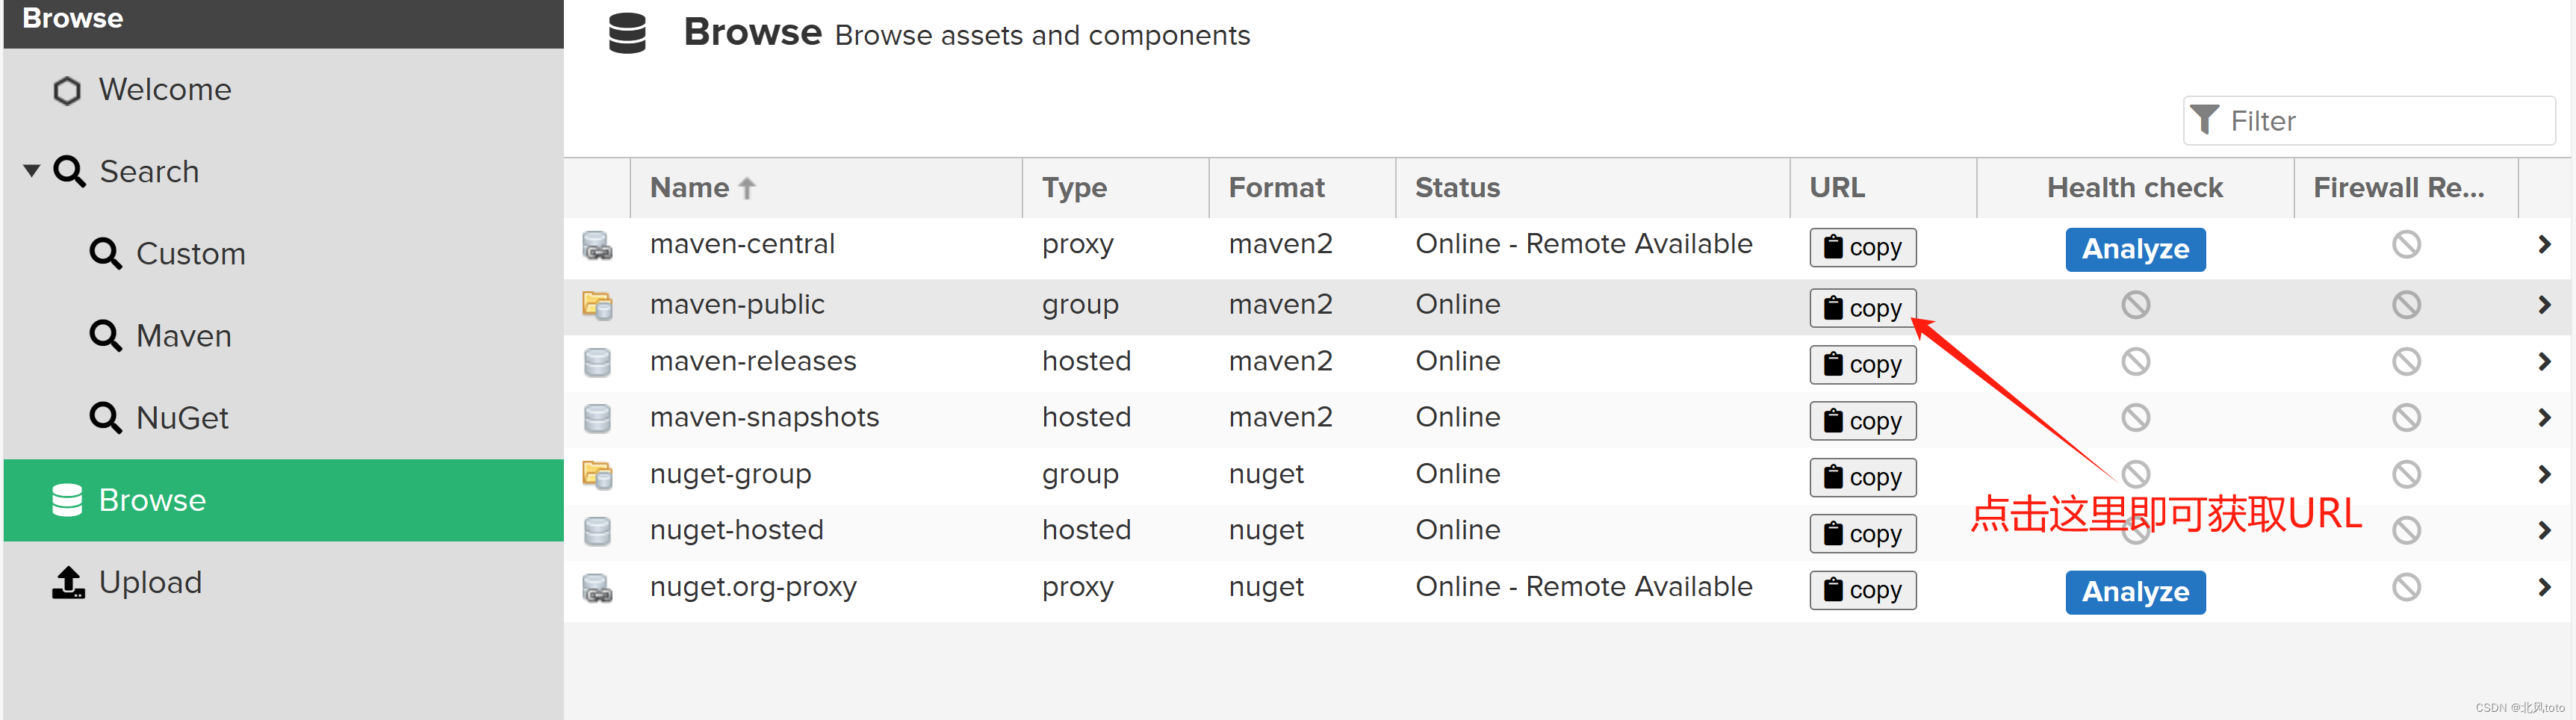Click health check unavailable icon for maven-releases
The image size is (2576, 720).
2135,362
